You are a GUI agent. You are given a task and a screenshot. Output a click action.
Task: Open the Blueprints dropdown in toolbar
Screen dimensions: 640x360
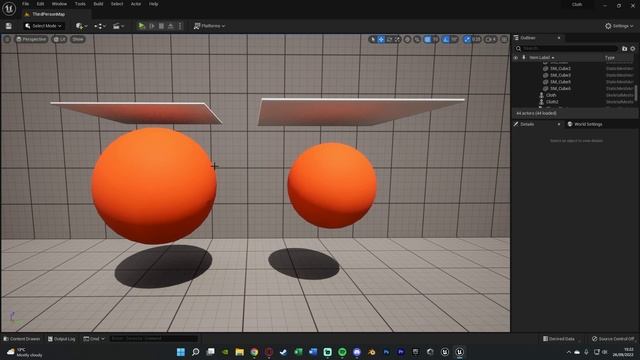click(100, 26)
